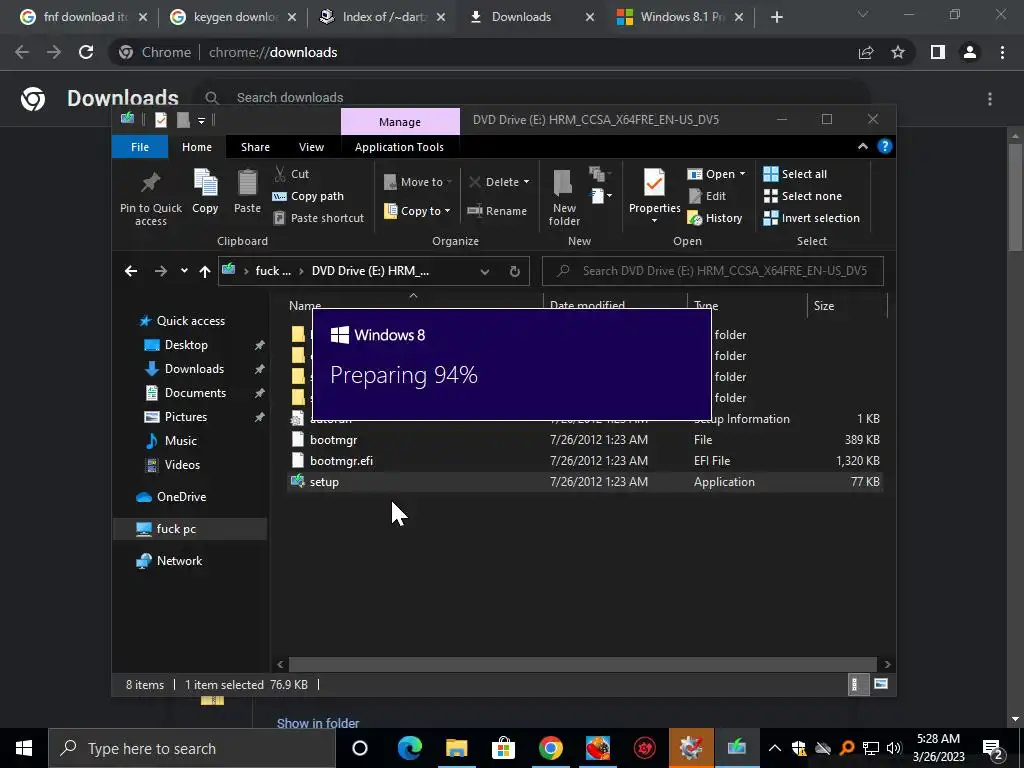Bookmark this page with star icon
Viewport: 1024px width, 768px height.
(898, 52)
